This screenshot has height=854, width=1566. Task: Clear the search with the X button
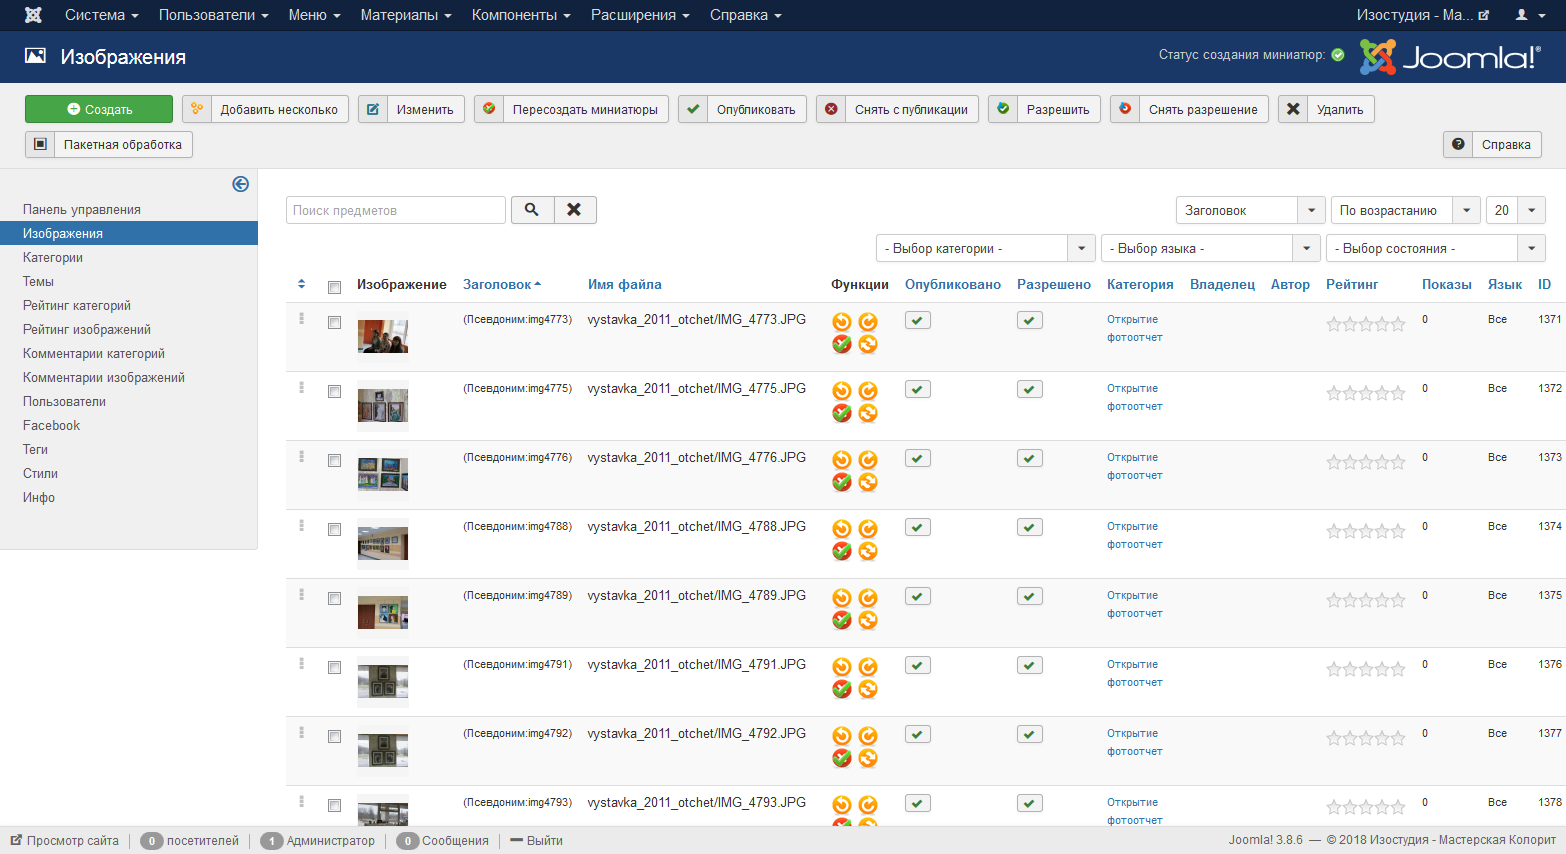tap(574, 210)
